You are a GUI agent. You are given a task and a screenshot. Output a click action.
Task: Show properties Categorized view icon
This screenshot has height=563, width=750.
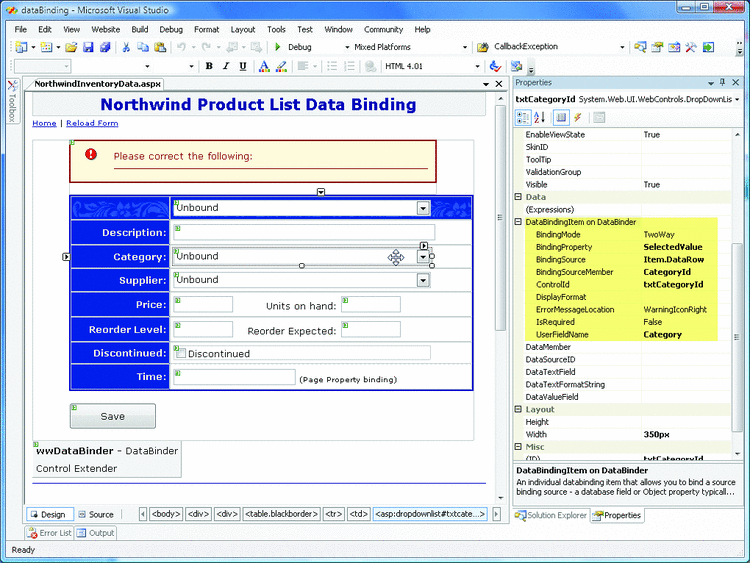[x=523, y=117]
